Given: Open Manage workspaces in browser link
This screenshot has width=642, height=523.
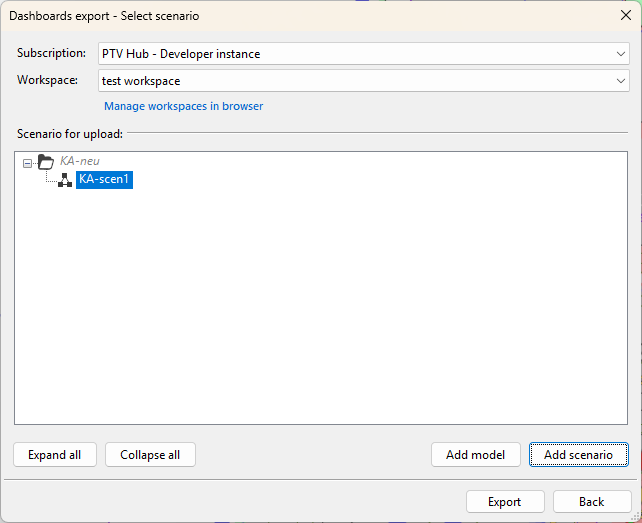Looking at the screenshot, I should click(183, 106).
